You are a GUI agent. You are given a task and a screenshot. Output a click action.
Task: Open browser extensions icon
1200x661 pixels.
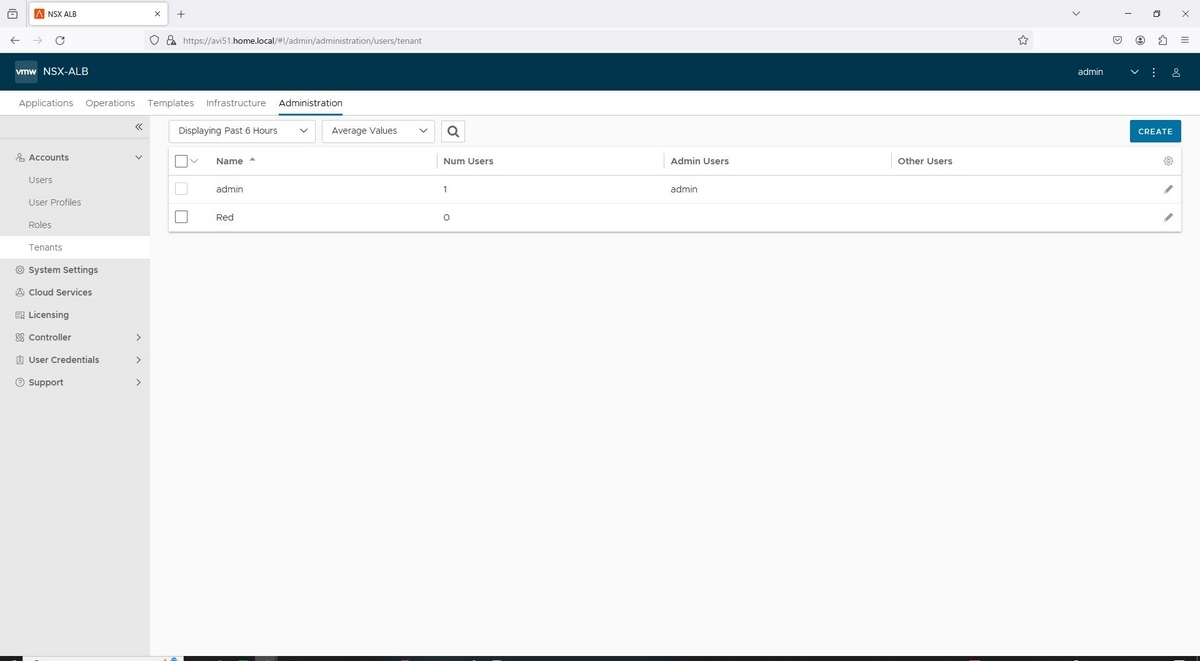click(1163, 40)
